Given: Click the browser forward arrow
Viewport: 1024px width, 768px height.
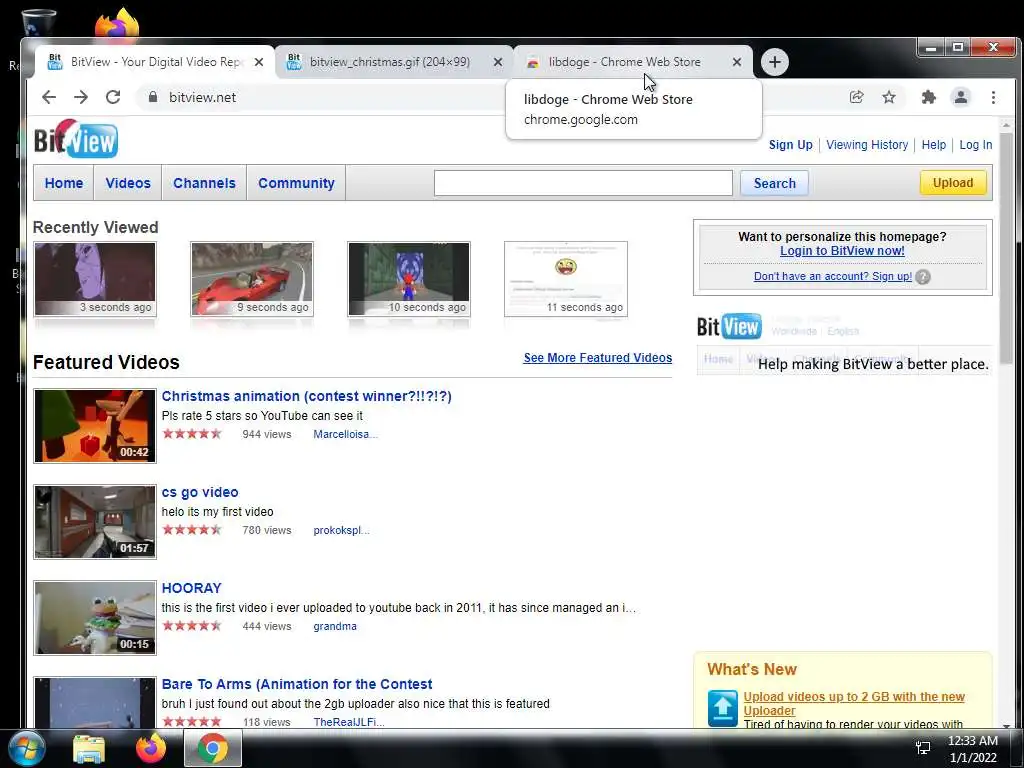Looking at the screenshot, I should pos(81,97).
